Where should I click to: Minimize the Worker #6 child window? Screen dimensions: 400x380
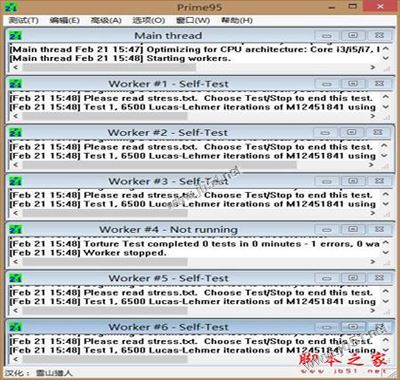[327, 327]
